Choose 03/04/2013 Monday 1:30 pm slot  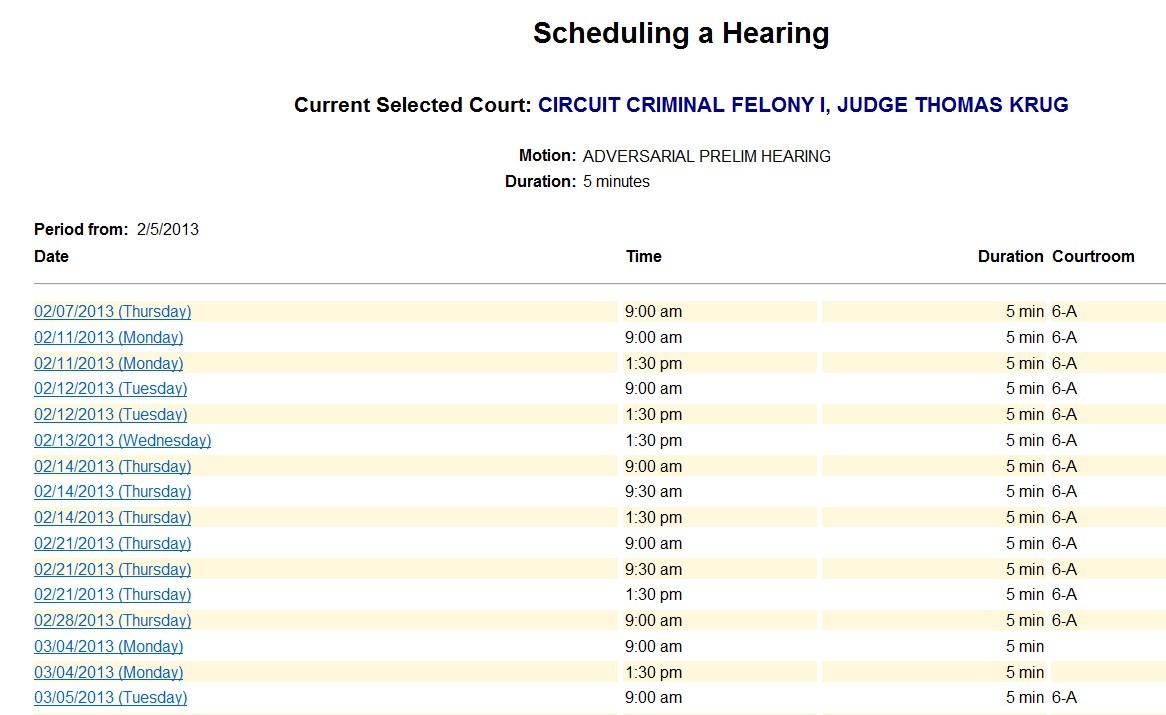tap(108, 673)
